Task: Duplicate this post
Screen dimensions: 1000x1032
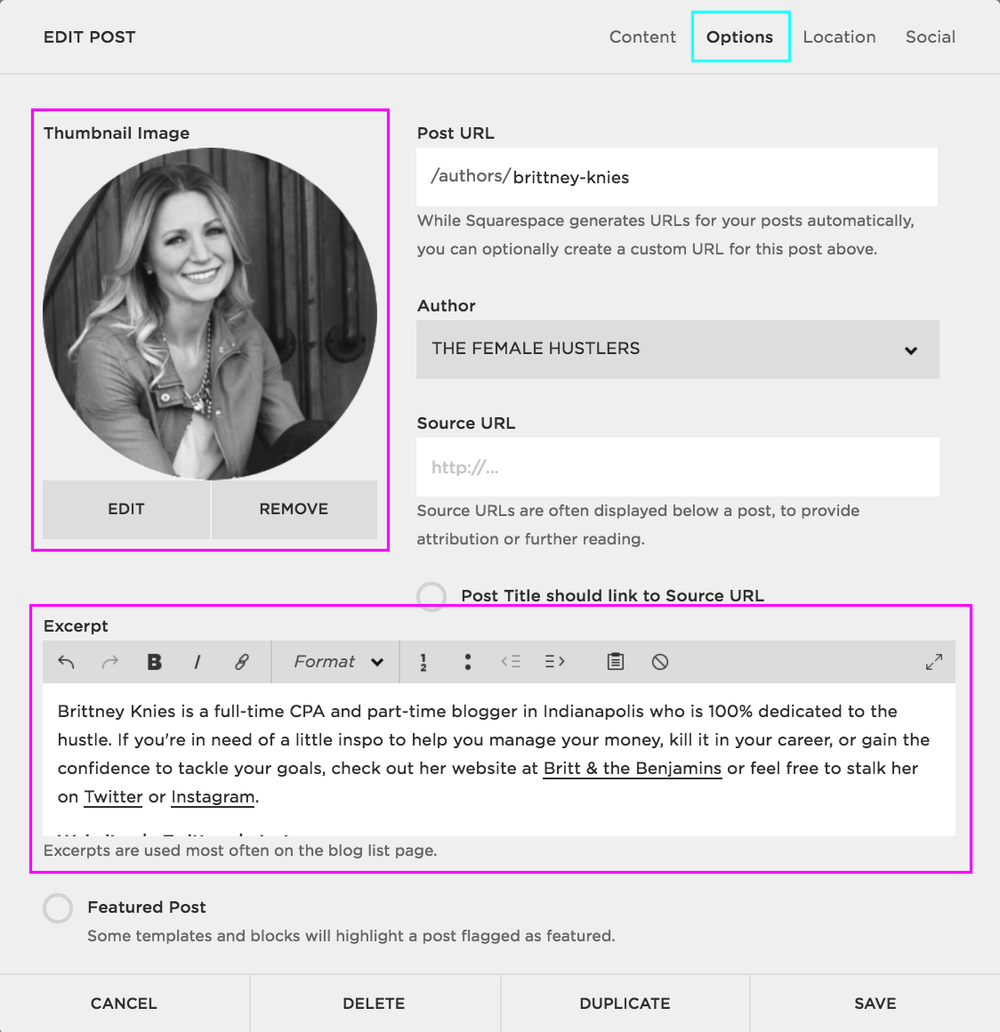Action: pos(624,1003)
